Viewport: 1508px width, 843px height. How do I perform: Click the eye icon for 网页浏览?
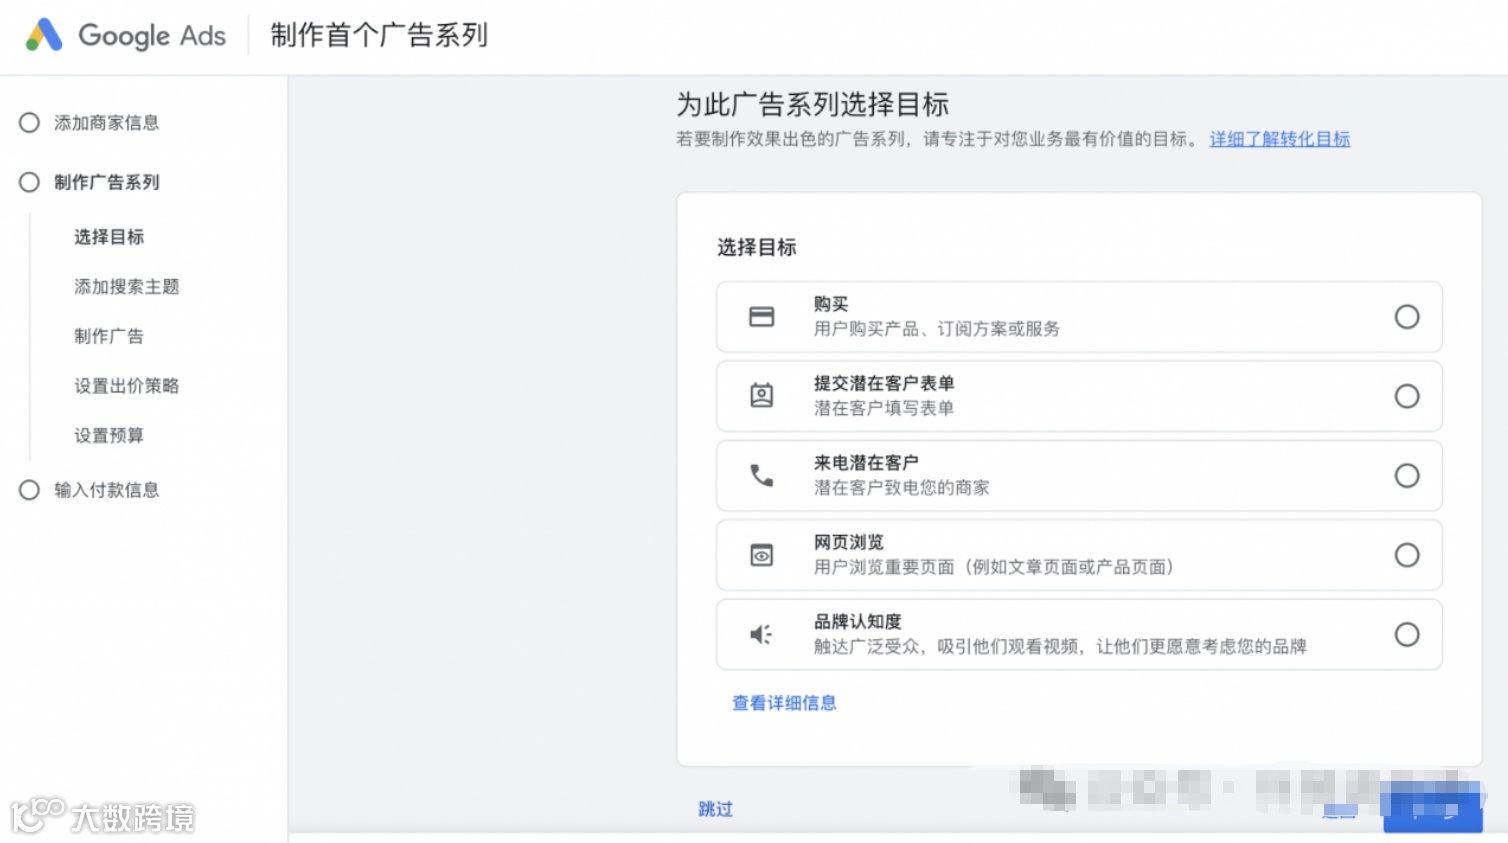pyautogui.click(x=761, y=555)
